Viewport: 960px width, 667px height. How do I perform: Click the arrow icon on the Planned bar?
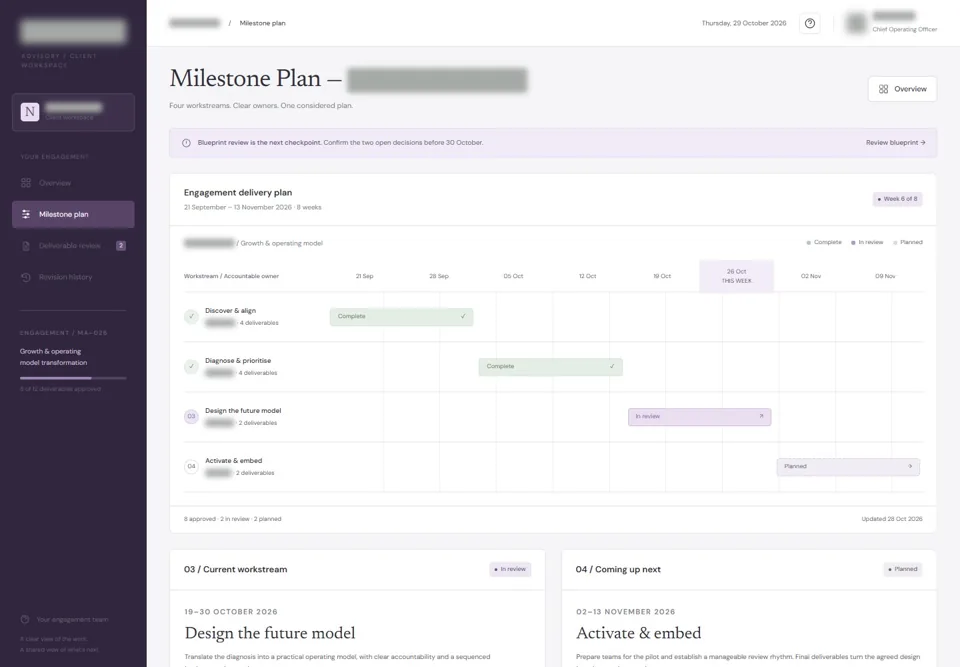click(x=910, y=467)
